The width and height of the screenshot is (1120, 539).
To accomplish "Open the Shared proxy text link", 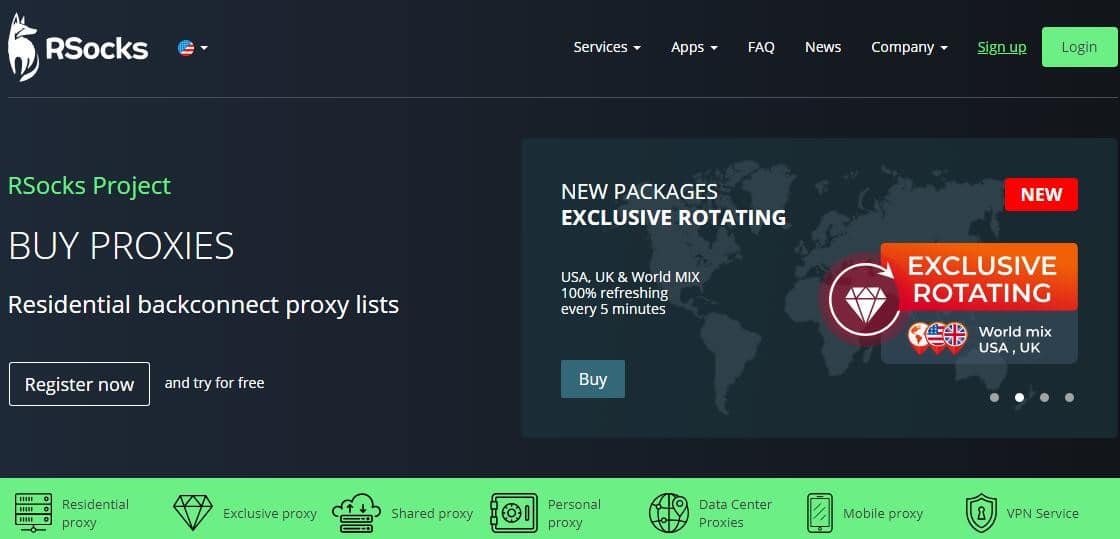I will tap(432, 513).
